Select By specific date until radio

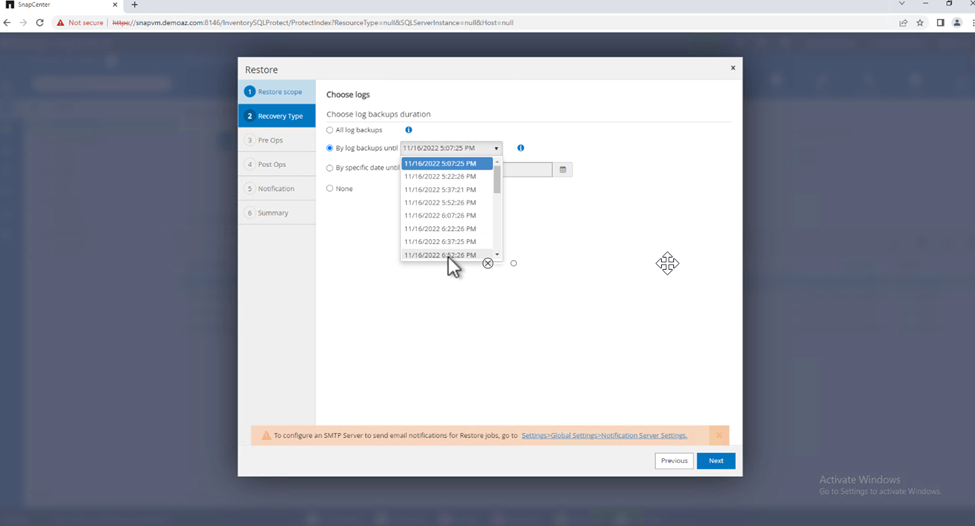pos(330,168)
